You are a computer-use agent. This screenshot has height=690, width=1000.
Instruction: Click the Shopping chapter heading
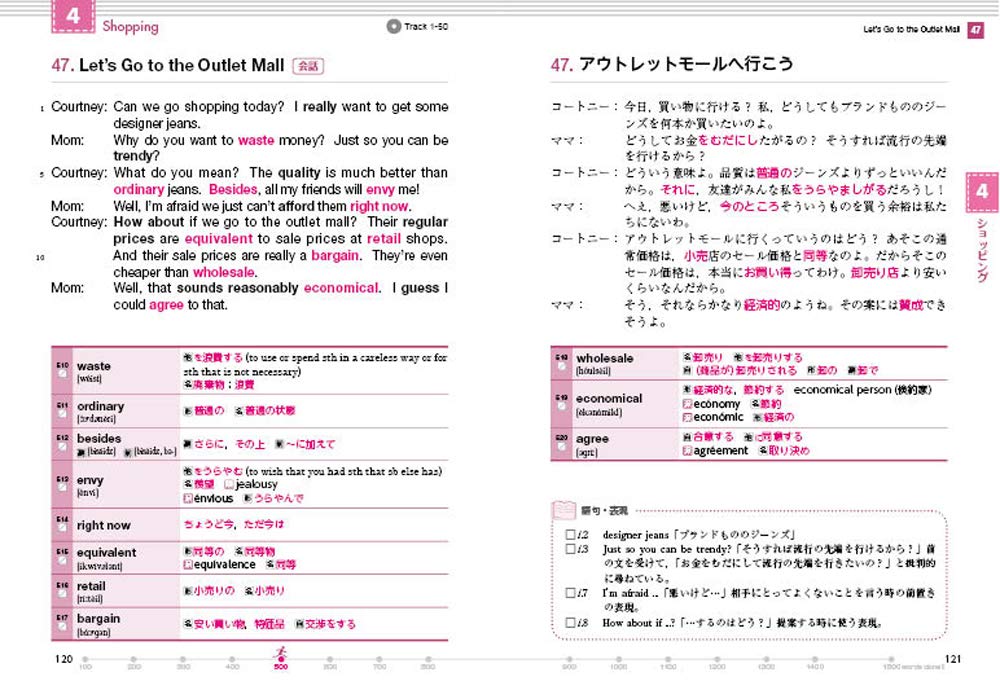tap(130, 26)
